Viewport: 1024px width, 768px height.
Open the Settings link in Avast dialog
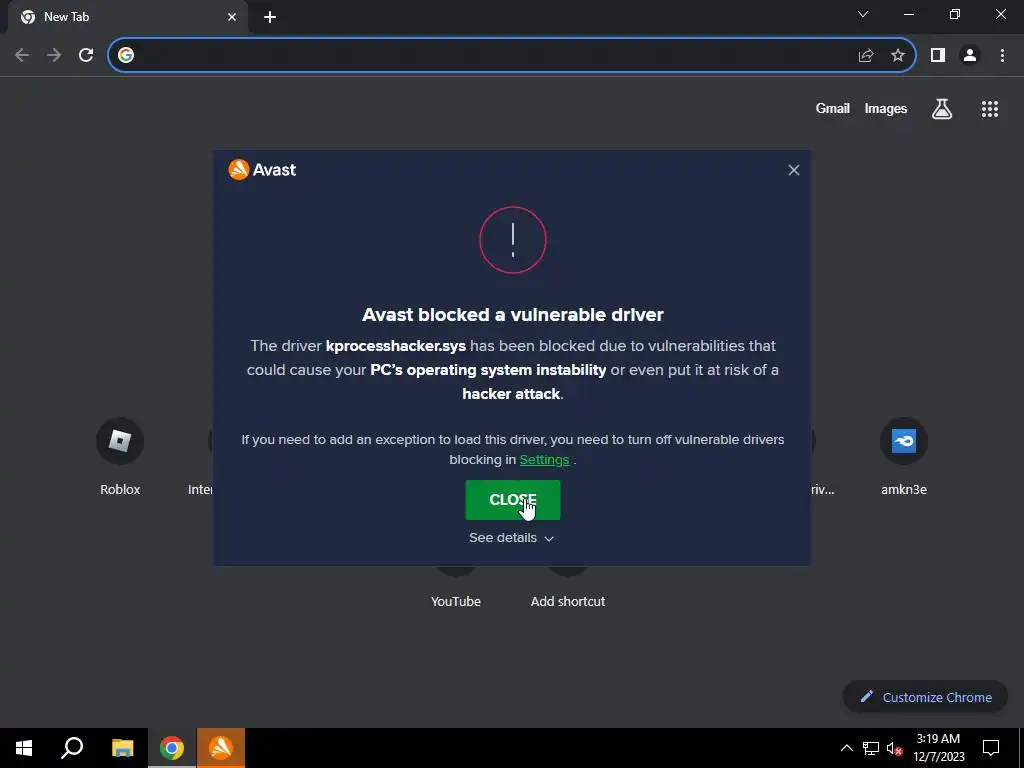544,460
